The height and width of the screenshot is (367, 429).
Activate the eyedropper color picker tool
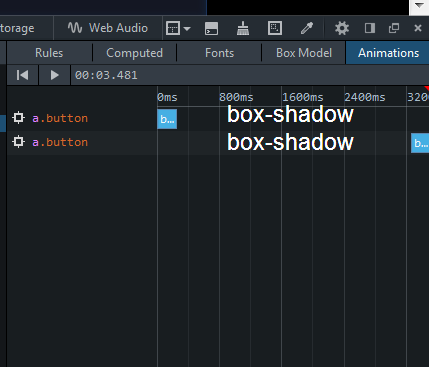(307, 28)
